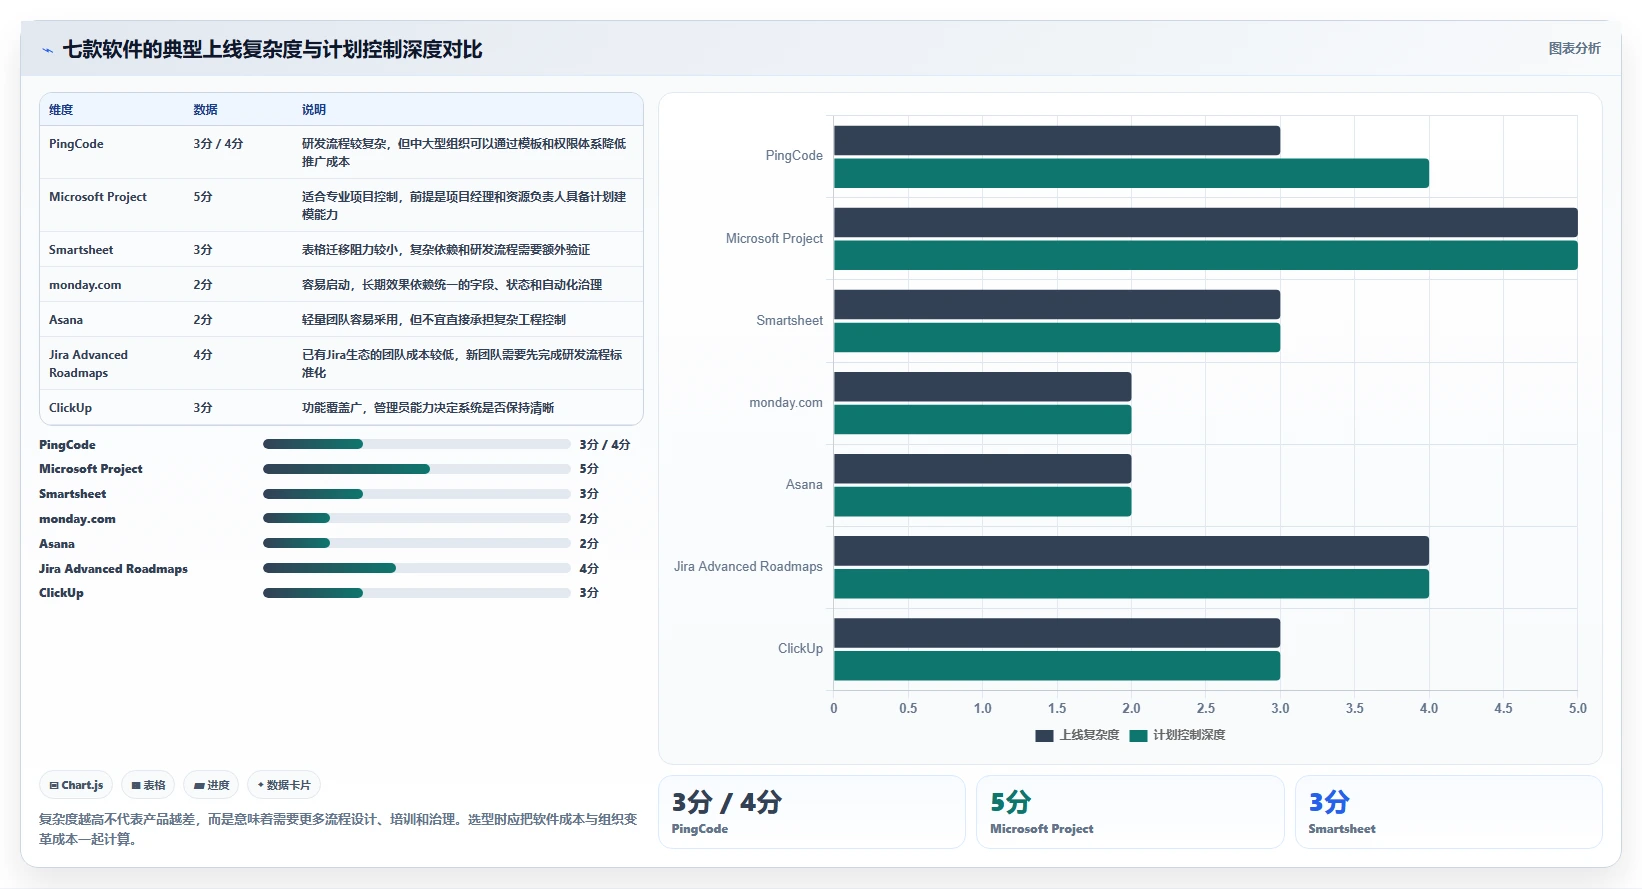The image size is (1642, 889).
Task: Click Jira Advanced Roadmaps table row name
Action: coord(88,364)
